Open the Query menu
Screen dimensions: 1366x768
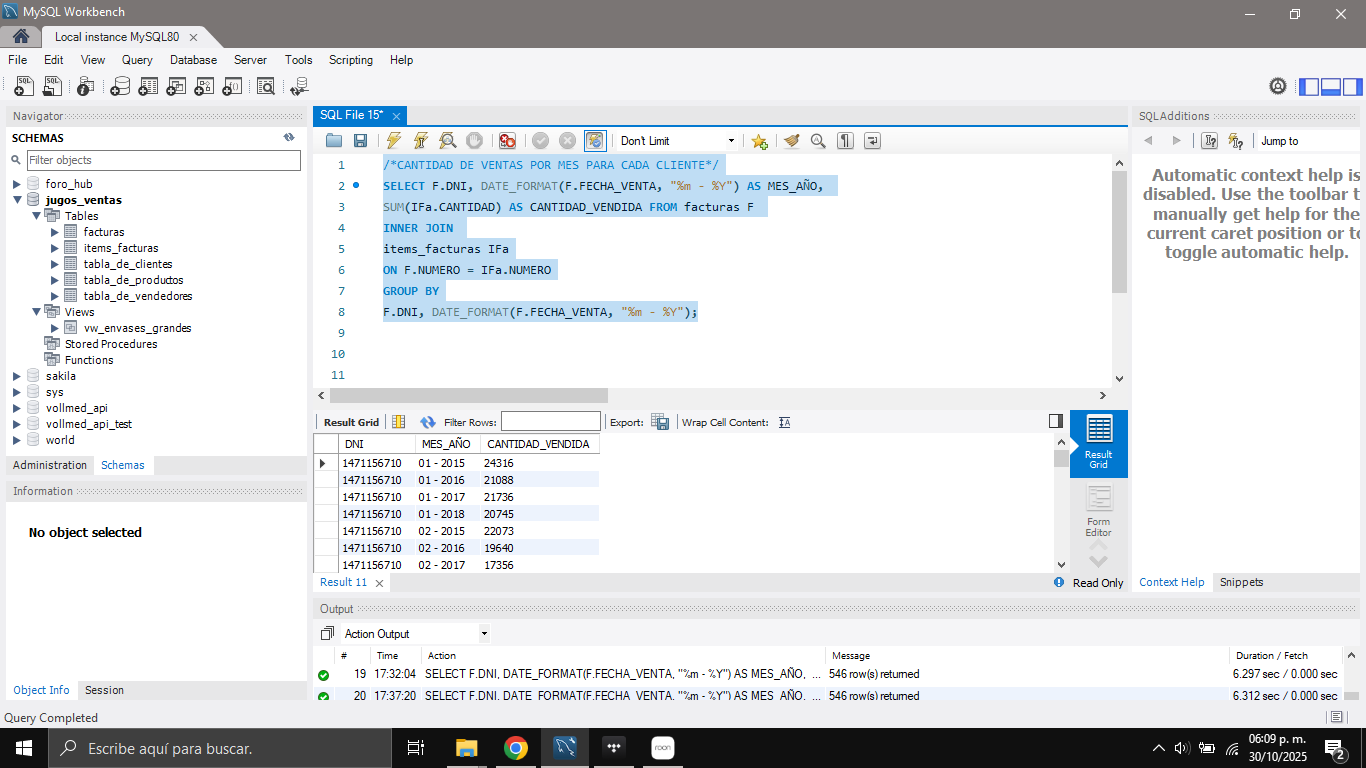[137, 60]
